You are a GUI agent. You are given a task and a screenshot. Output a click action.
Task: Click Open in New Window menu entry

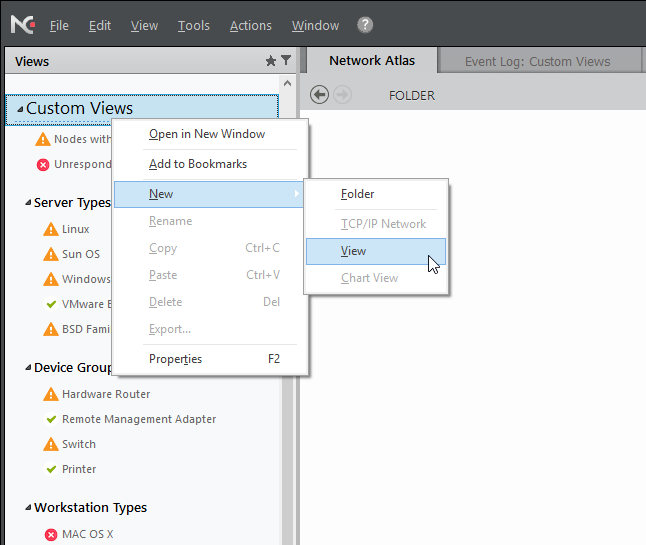tap(206, 134)
